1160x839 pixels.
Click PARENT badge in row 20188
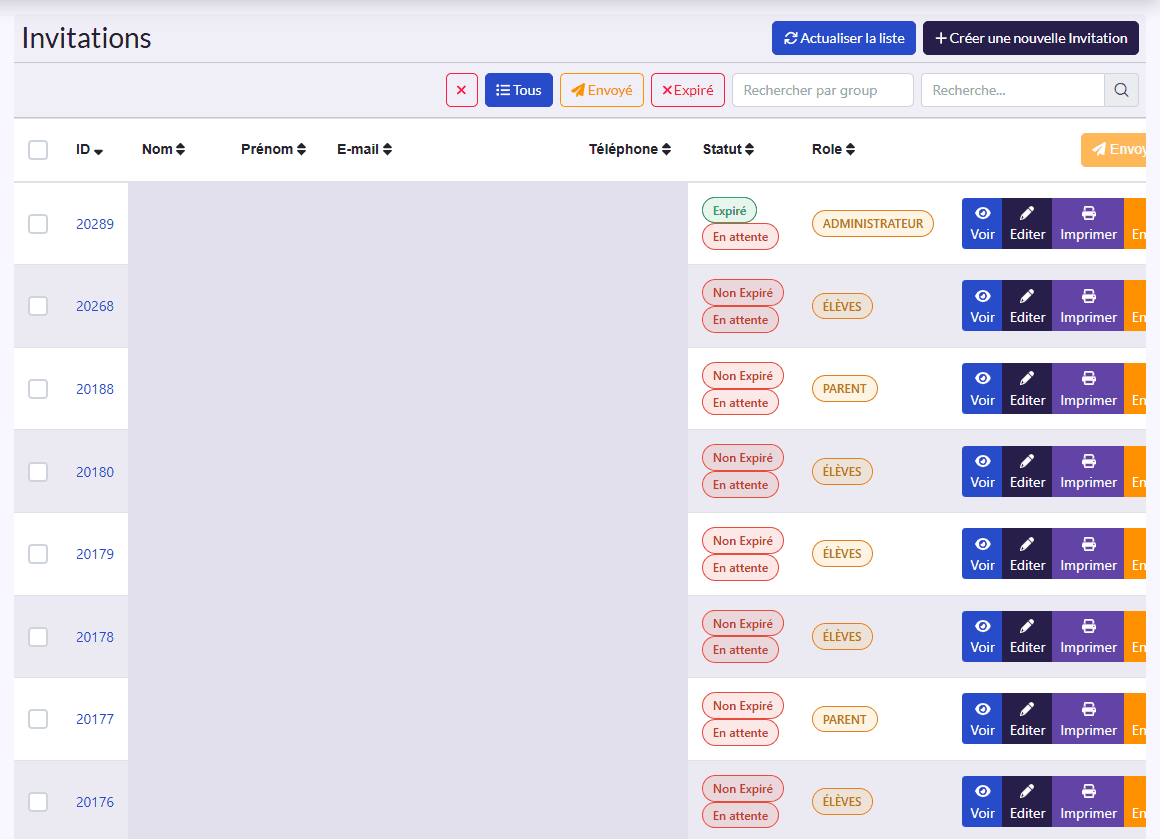point(844,388)
